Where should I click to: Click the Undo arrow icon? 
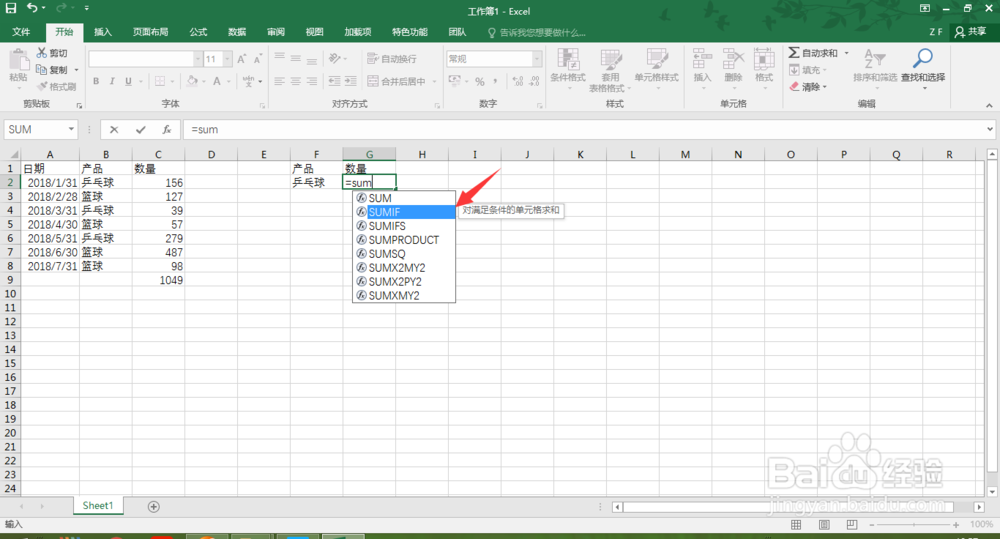pyautogui.click(x=32, y=8)
